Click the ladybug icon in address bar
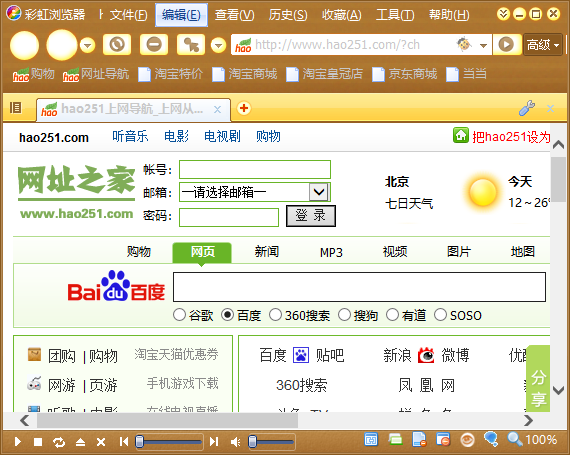 pyautogui.click(x=463, y=44)
